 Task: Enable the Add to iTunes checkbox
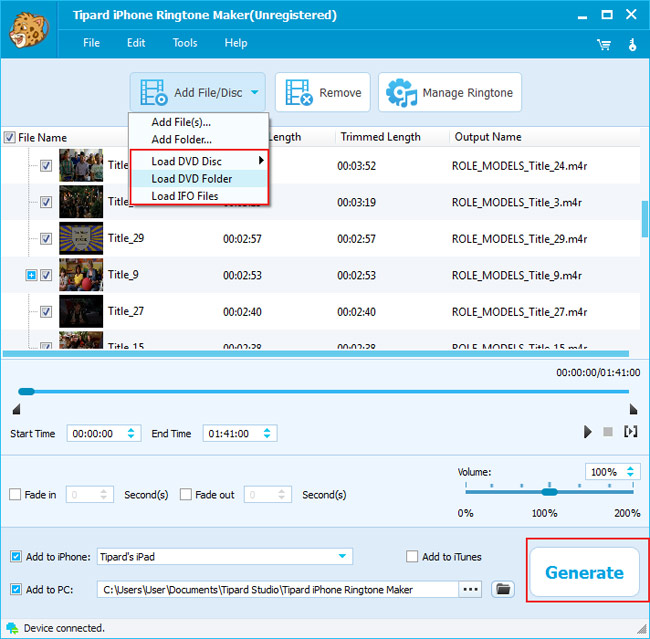(x=412, y=556)
